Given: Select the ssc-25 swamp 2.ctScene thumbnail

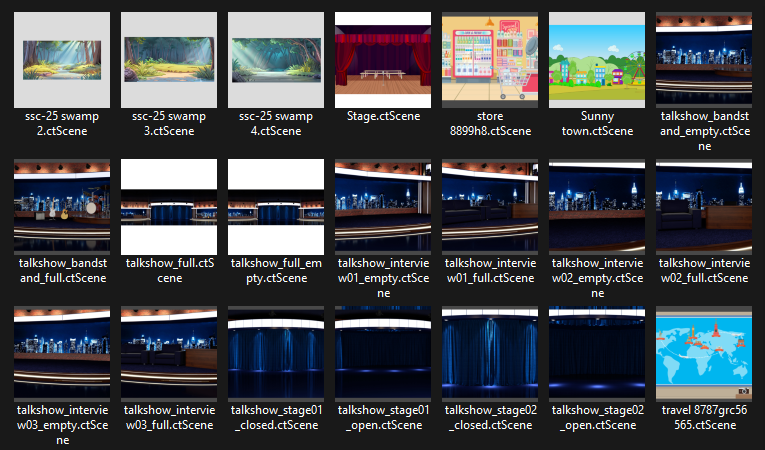Looking at the screenshot, I should point(62,60).
